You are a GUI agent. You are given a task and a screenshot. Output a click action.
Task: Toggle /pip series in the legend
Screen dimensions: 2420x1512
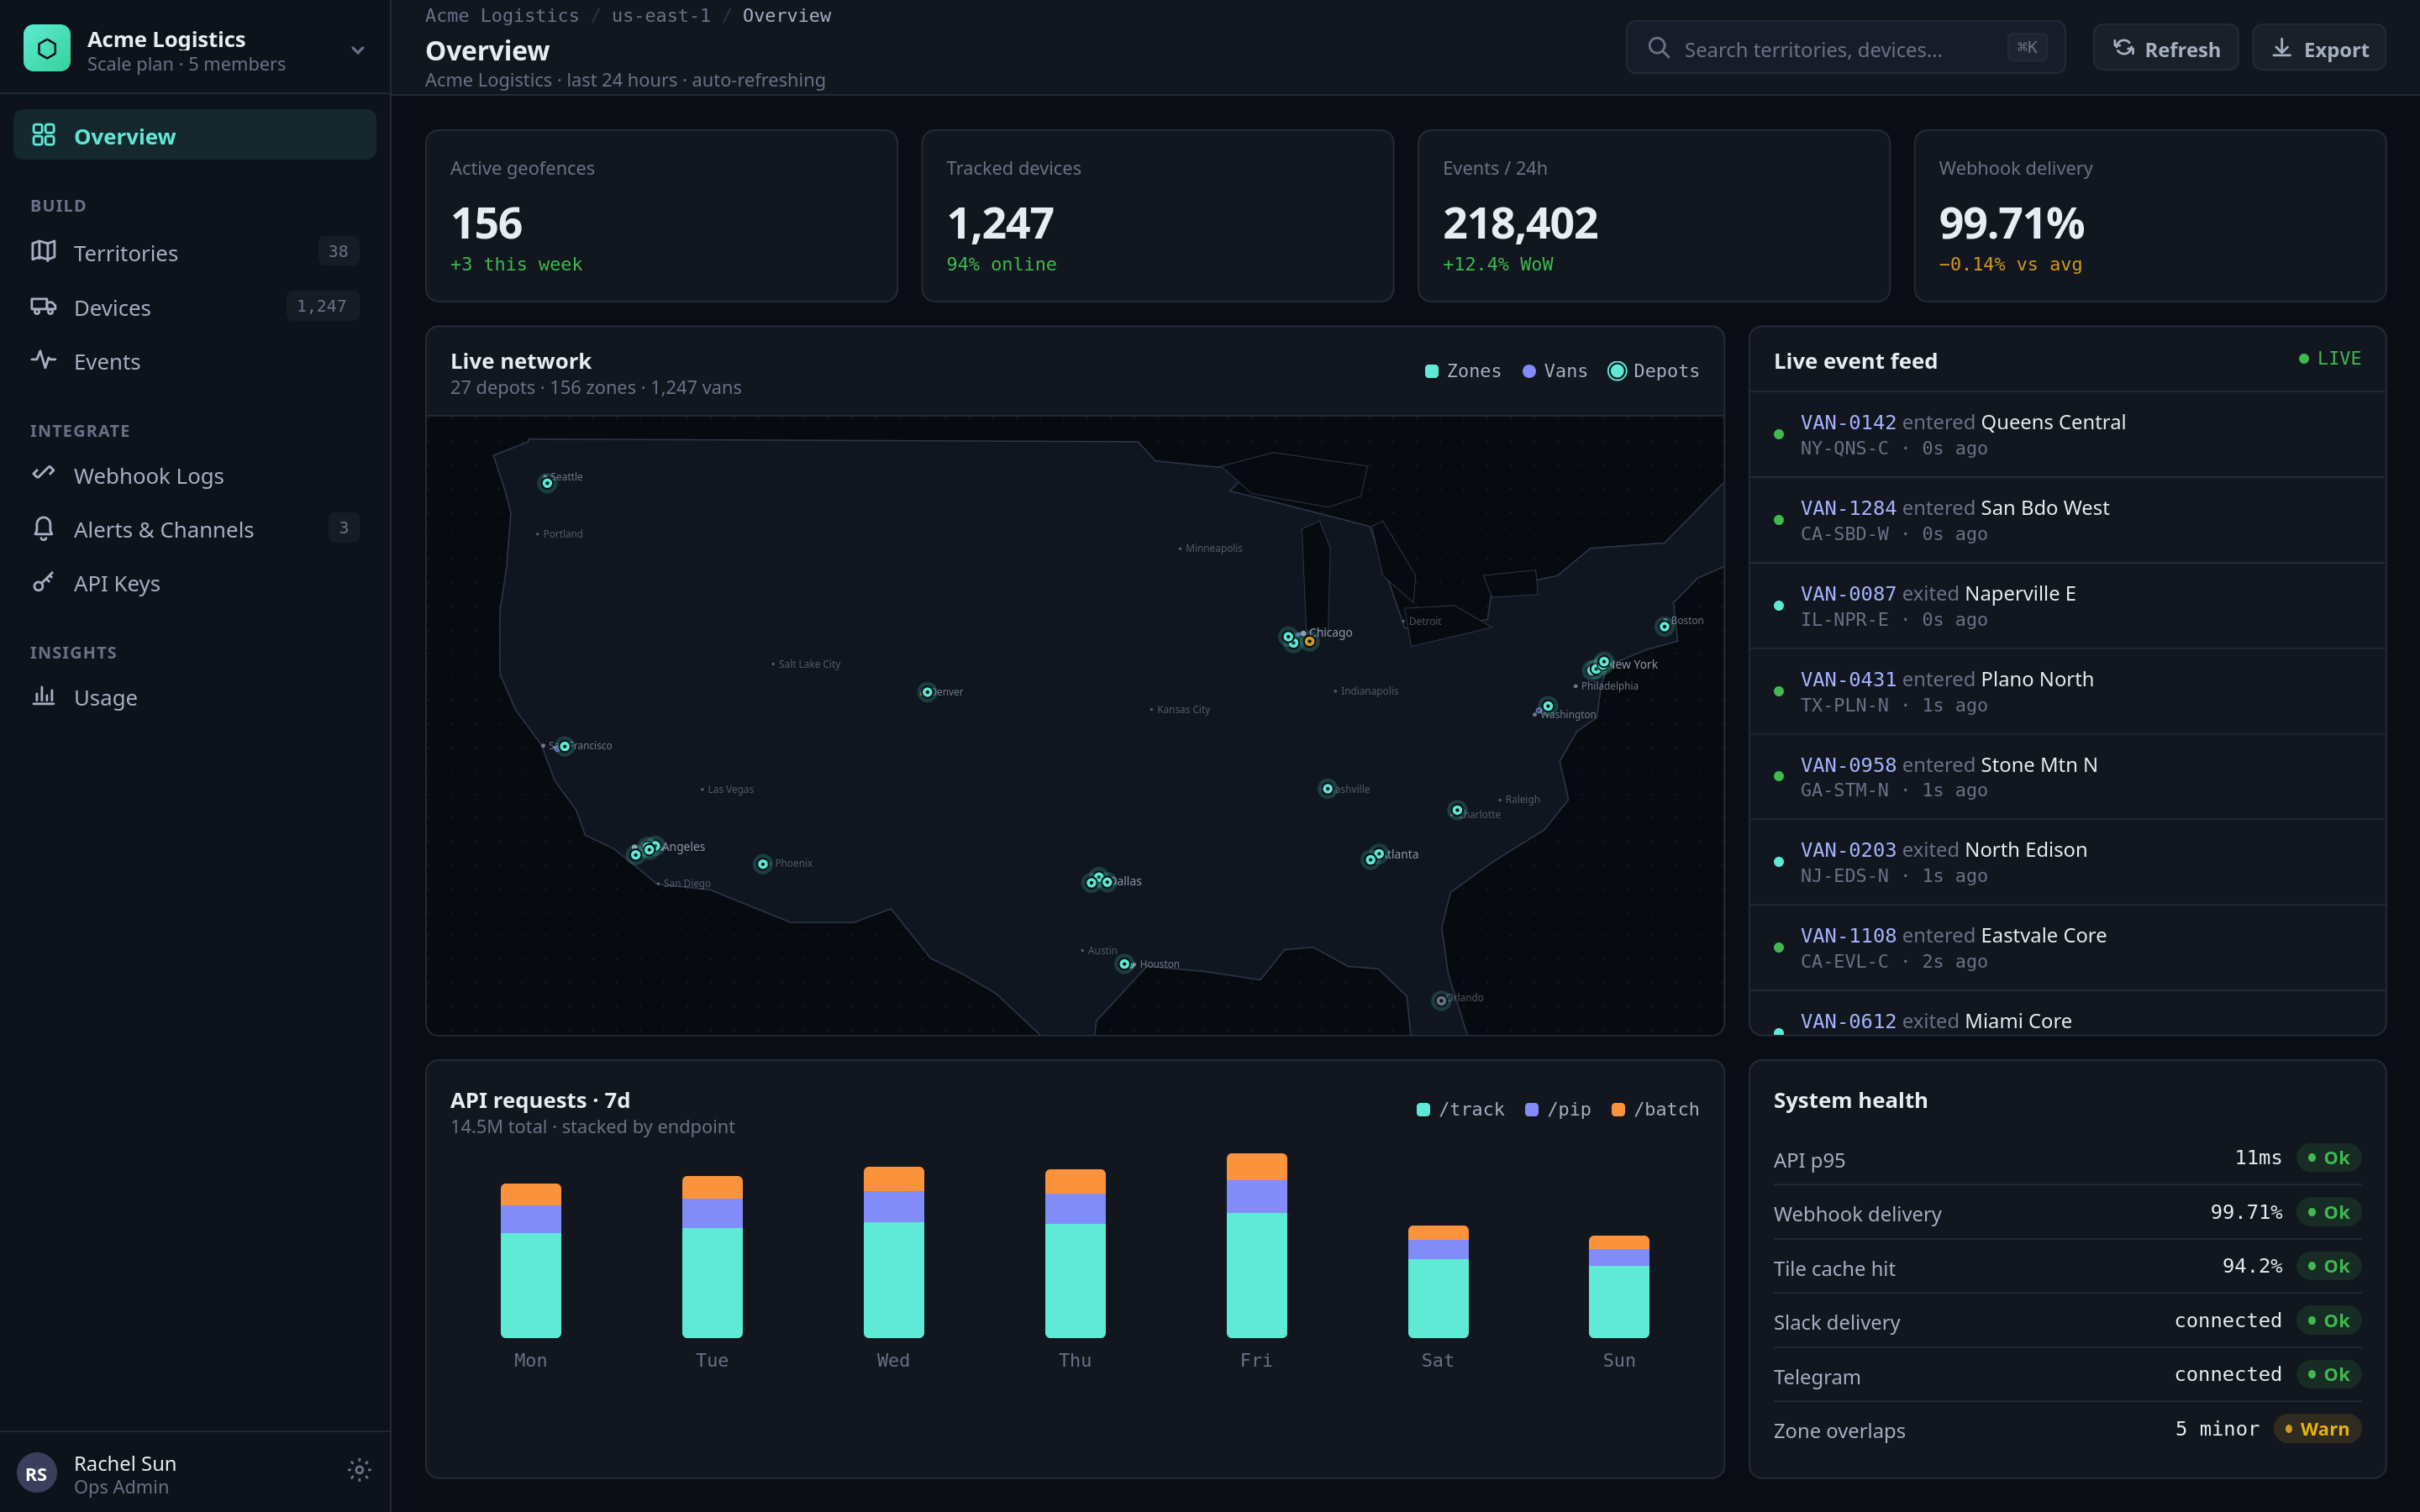point(1557,1109)
